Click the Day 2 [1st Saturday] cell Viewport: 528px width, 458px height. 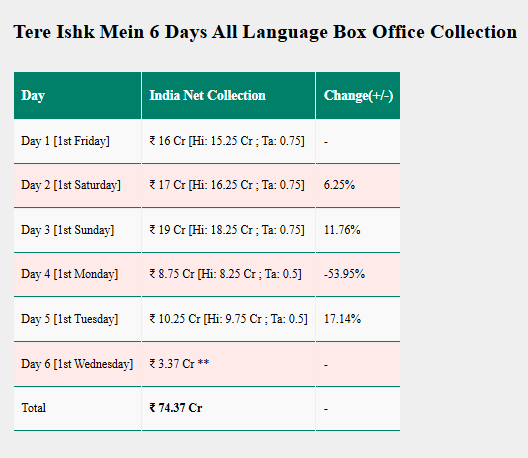77,186
